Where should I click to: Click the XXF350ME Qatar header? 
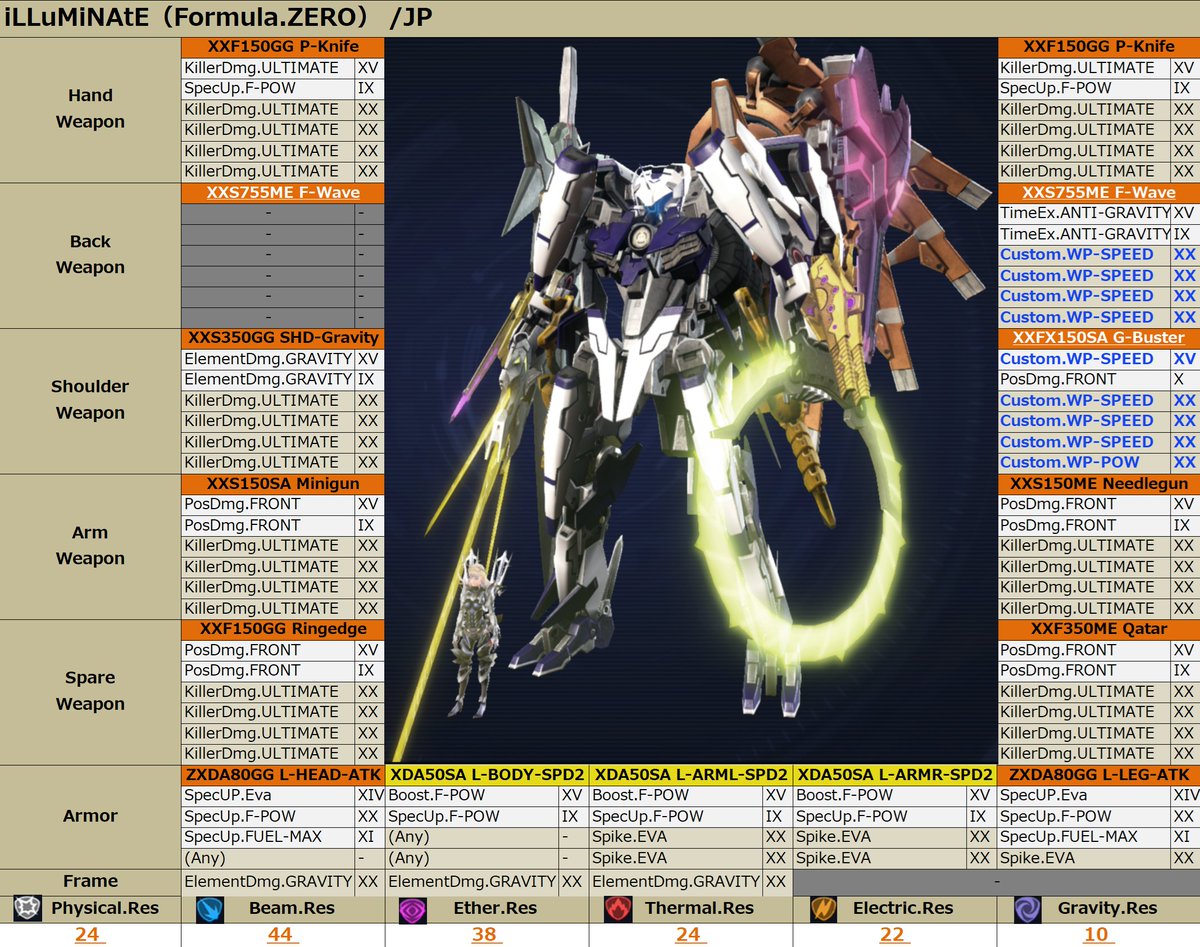[x=1099, y=629]
